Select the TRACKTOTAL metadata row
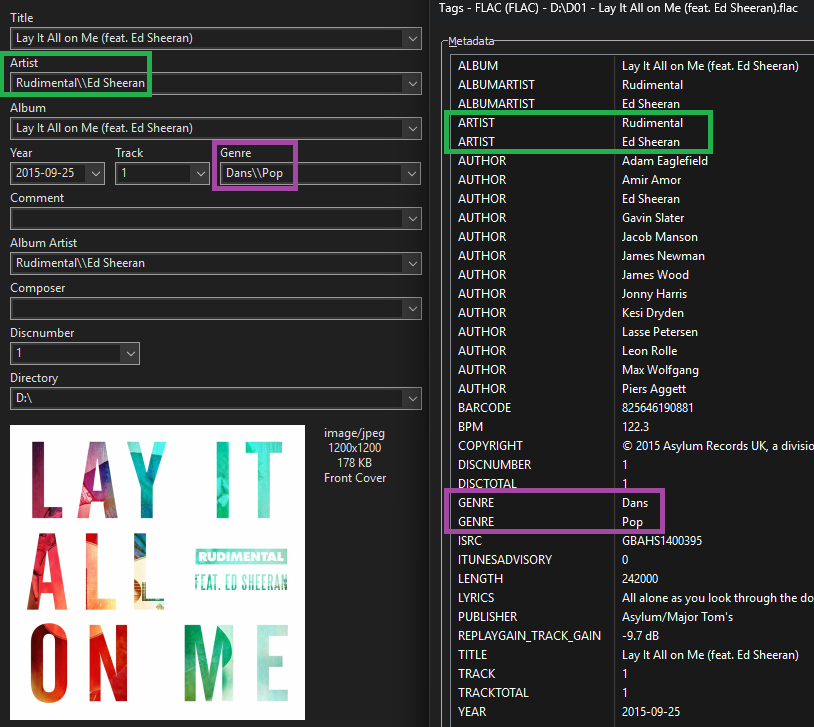Viewport: 814px width, 727px height. (632, 693)
